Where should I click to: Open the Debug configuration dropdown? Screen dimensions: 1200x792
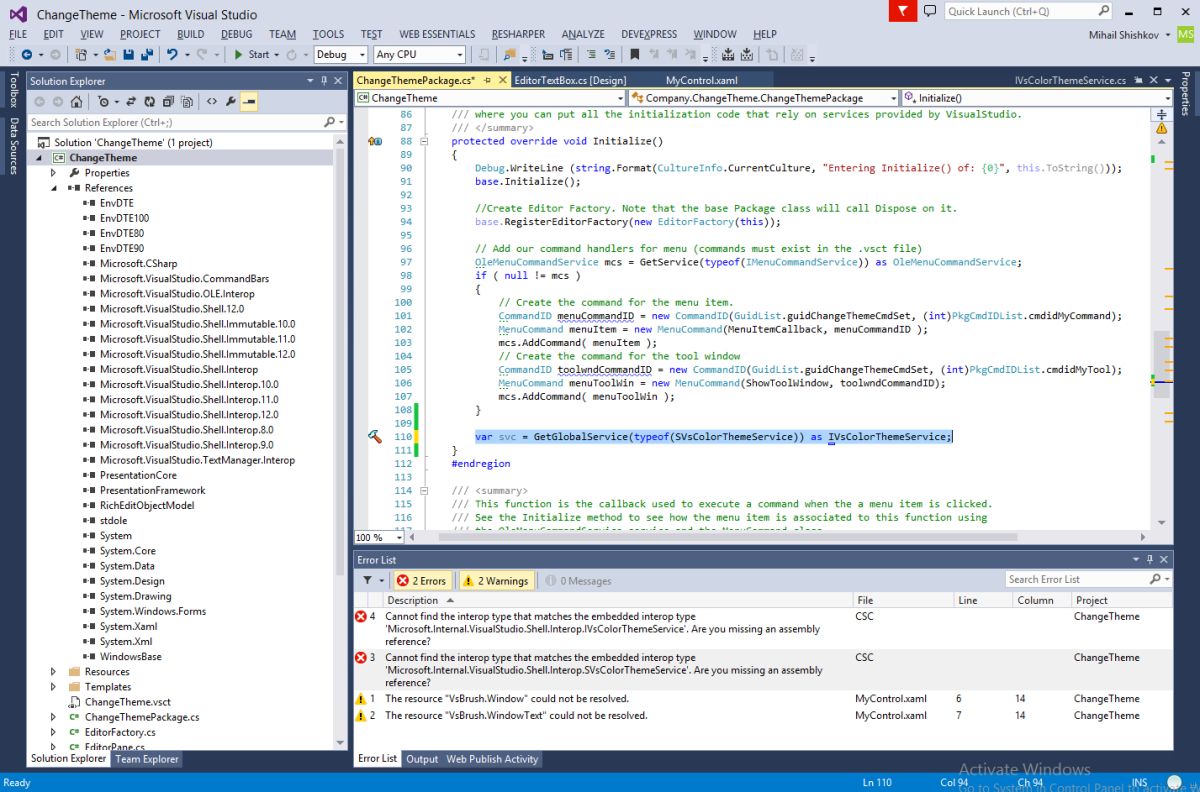pos(339,55)
